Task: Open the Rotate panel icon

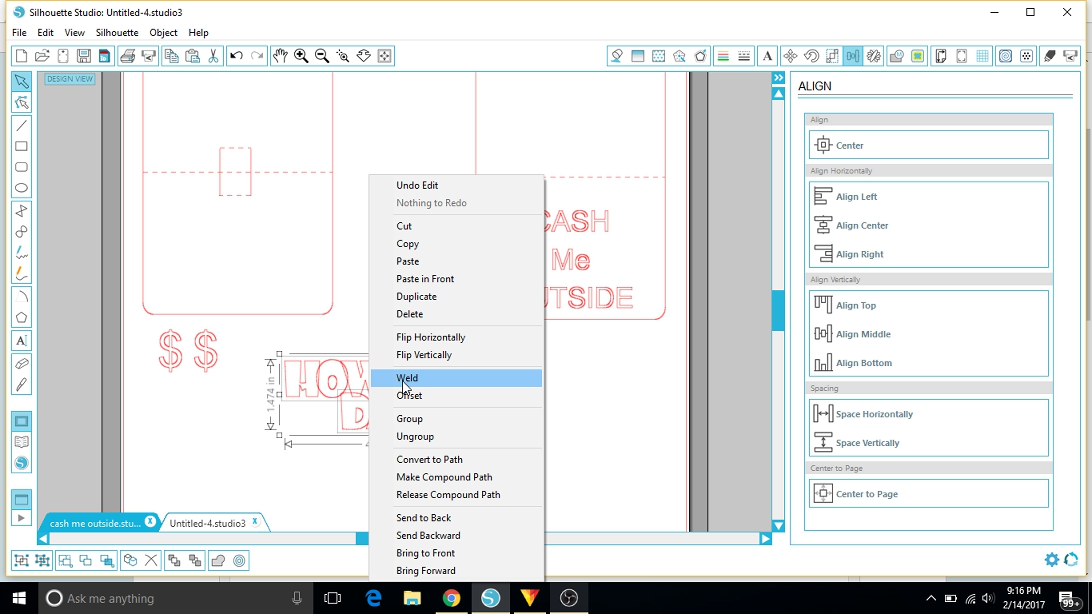Action: tap(811, 56)
